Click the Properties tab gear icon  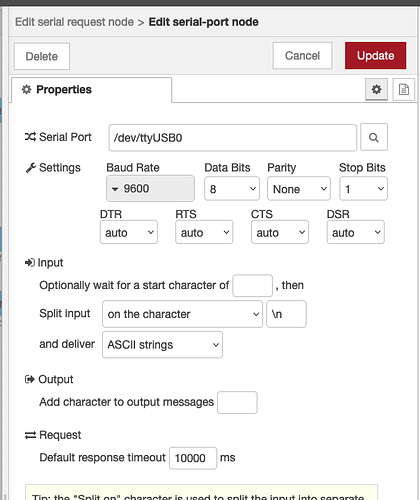[26, 89]
